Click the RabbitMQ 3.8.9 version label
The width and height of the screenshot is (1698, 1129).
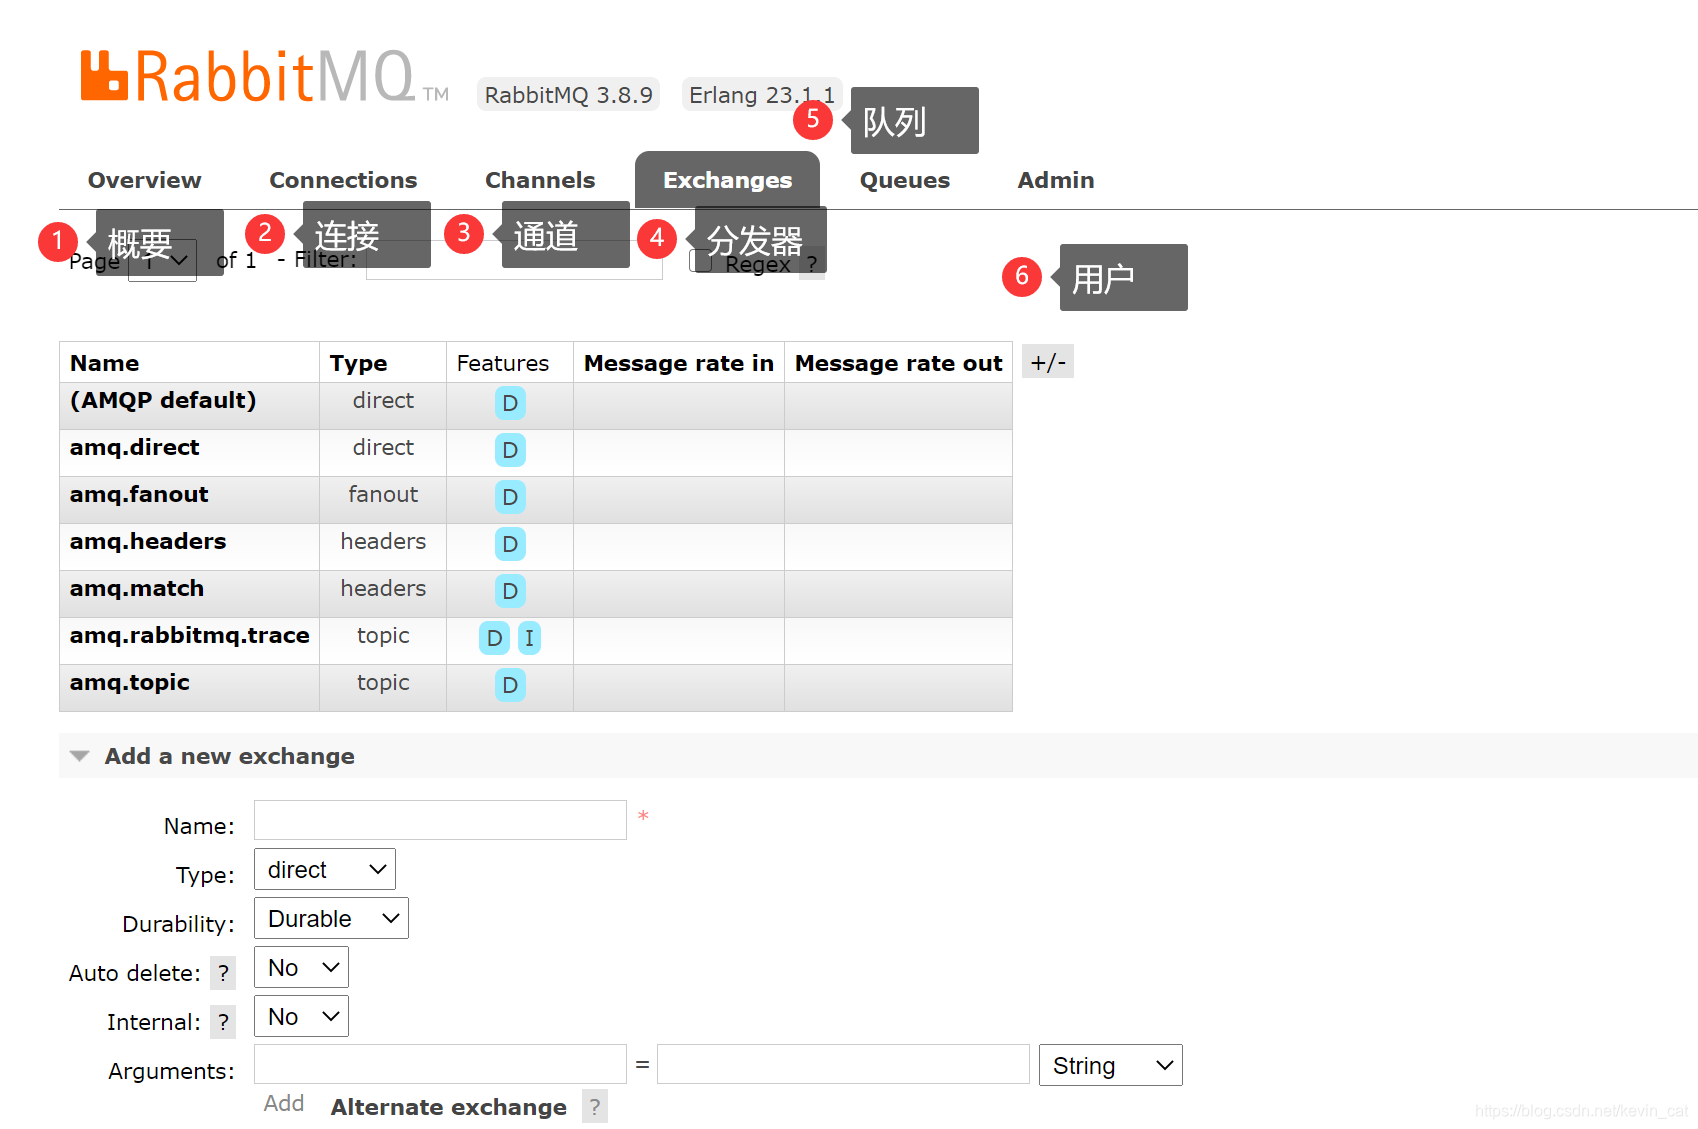click(x=568, y=94)
